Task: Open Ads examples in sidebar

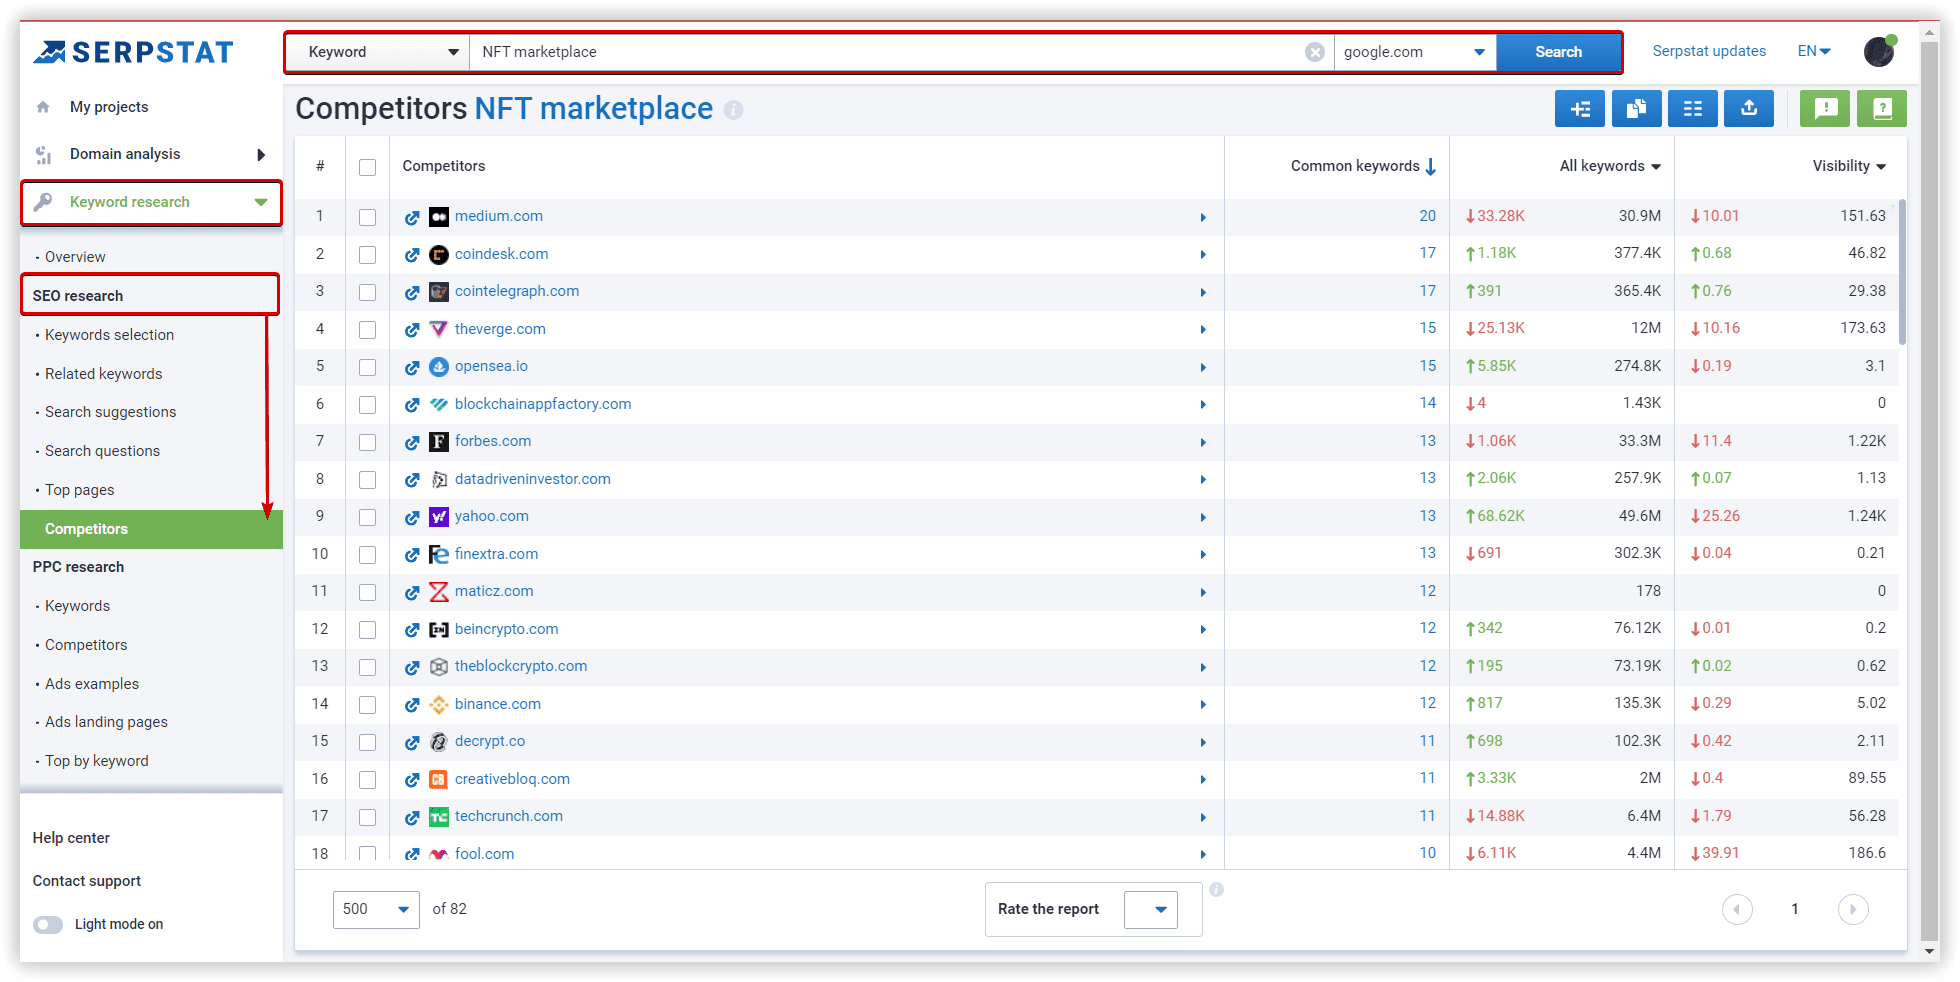Action: pyautogui.click(x=92, y=684)
